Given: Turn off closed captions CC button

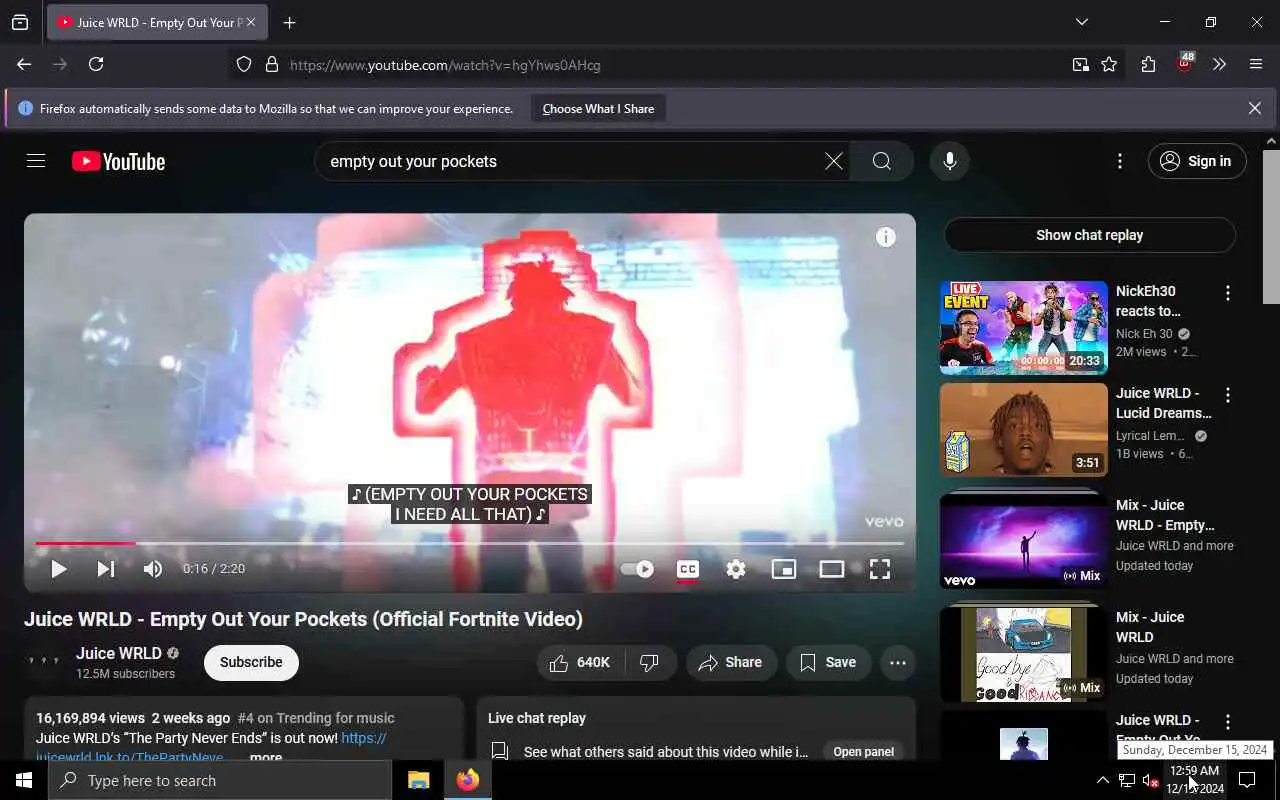Looking at the screenshot, I should coord(688,569).
